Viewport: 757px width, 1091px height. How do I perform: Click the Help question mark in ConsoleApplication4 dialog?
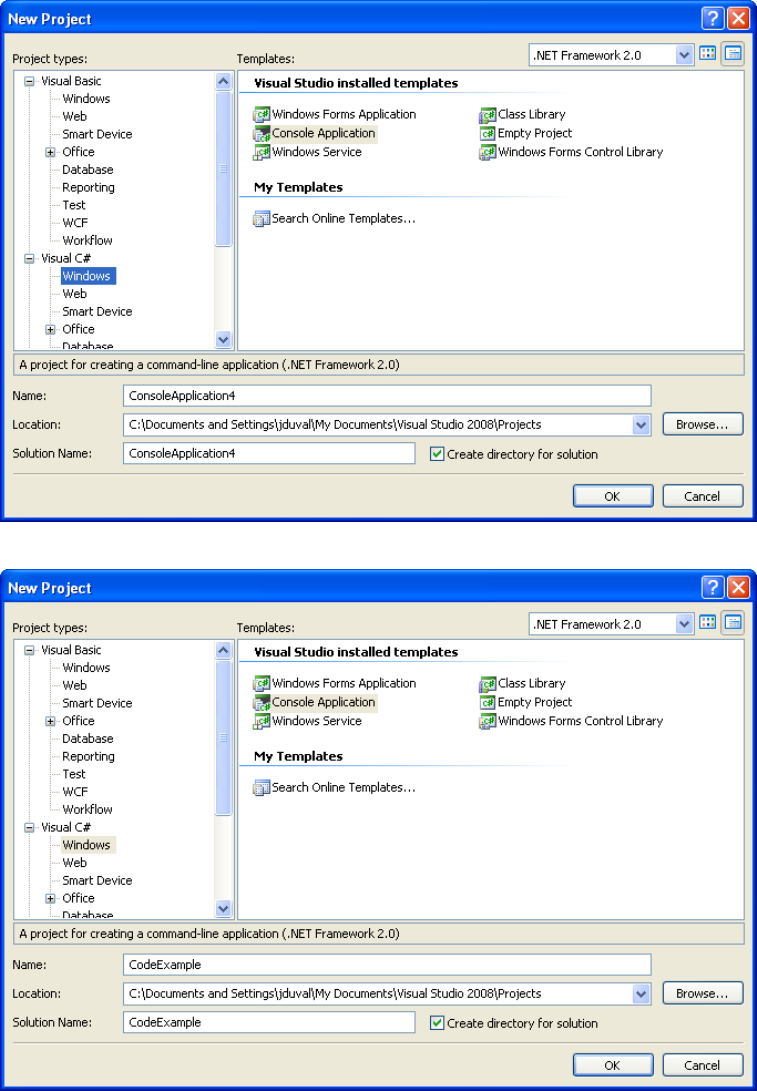tap(712, 19)
